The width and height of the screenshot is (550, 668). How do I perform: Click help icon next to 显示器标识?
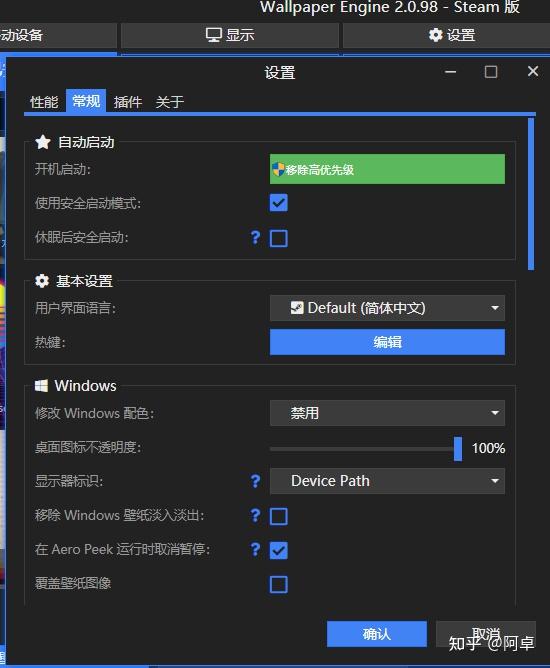point(255,481)
